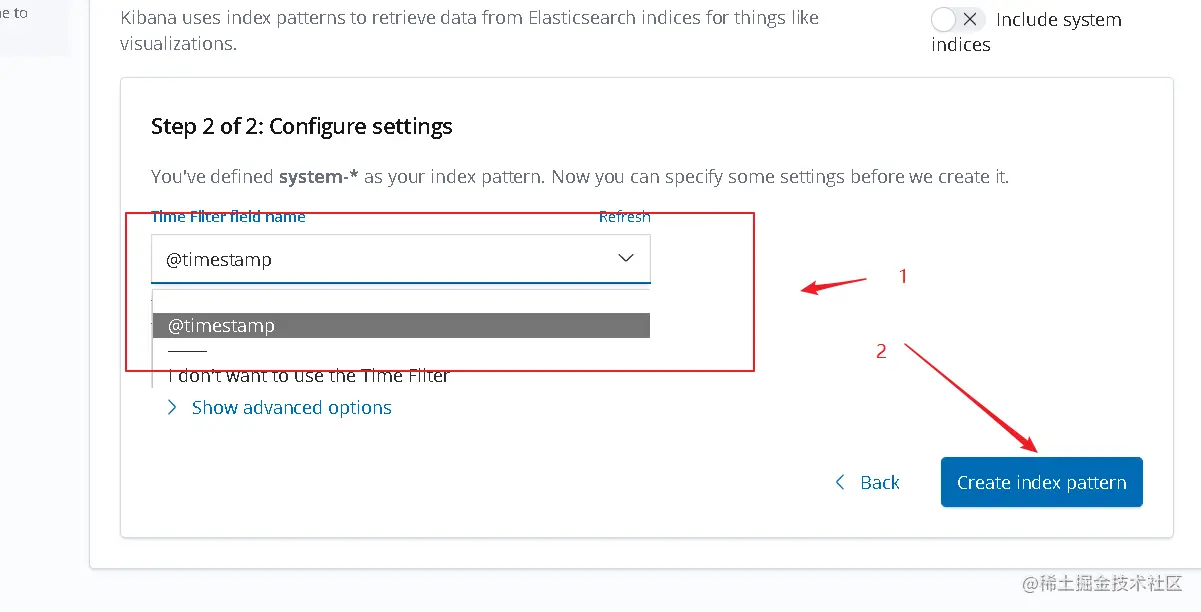Click the '@timestamp' value shown in the field
Screen dimensions: 1201x612
click(x=219, y=260)
